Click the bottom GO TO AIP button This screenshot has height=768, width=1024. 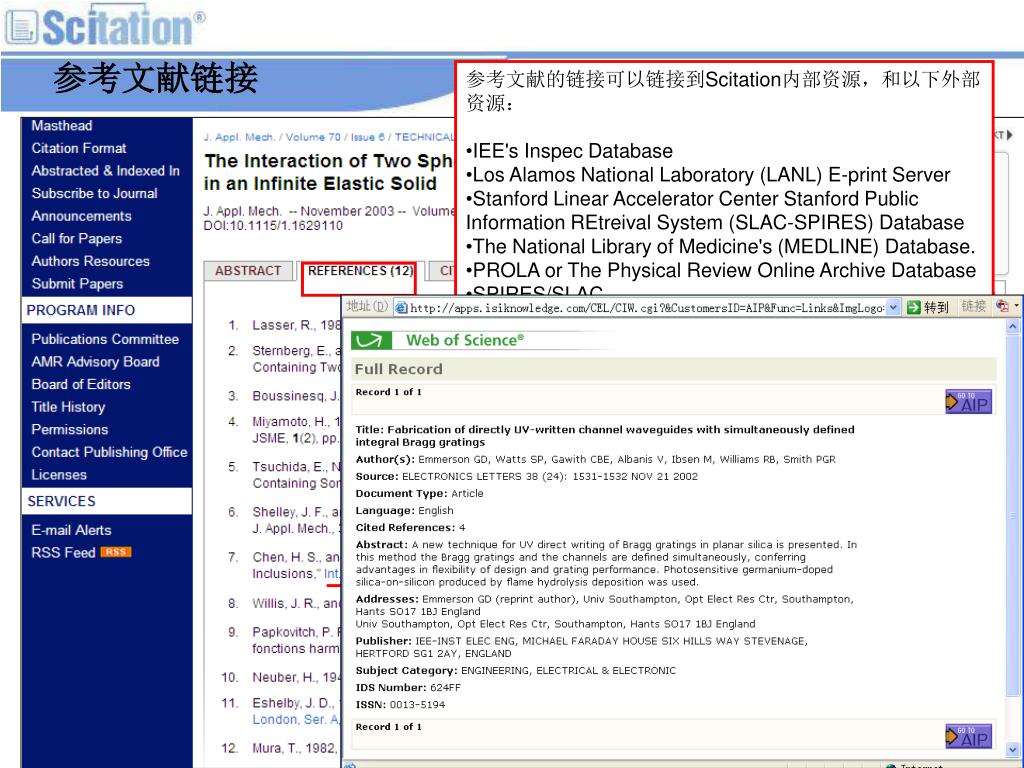968,736
